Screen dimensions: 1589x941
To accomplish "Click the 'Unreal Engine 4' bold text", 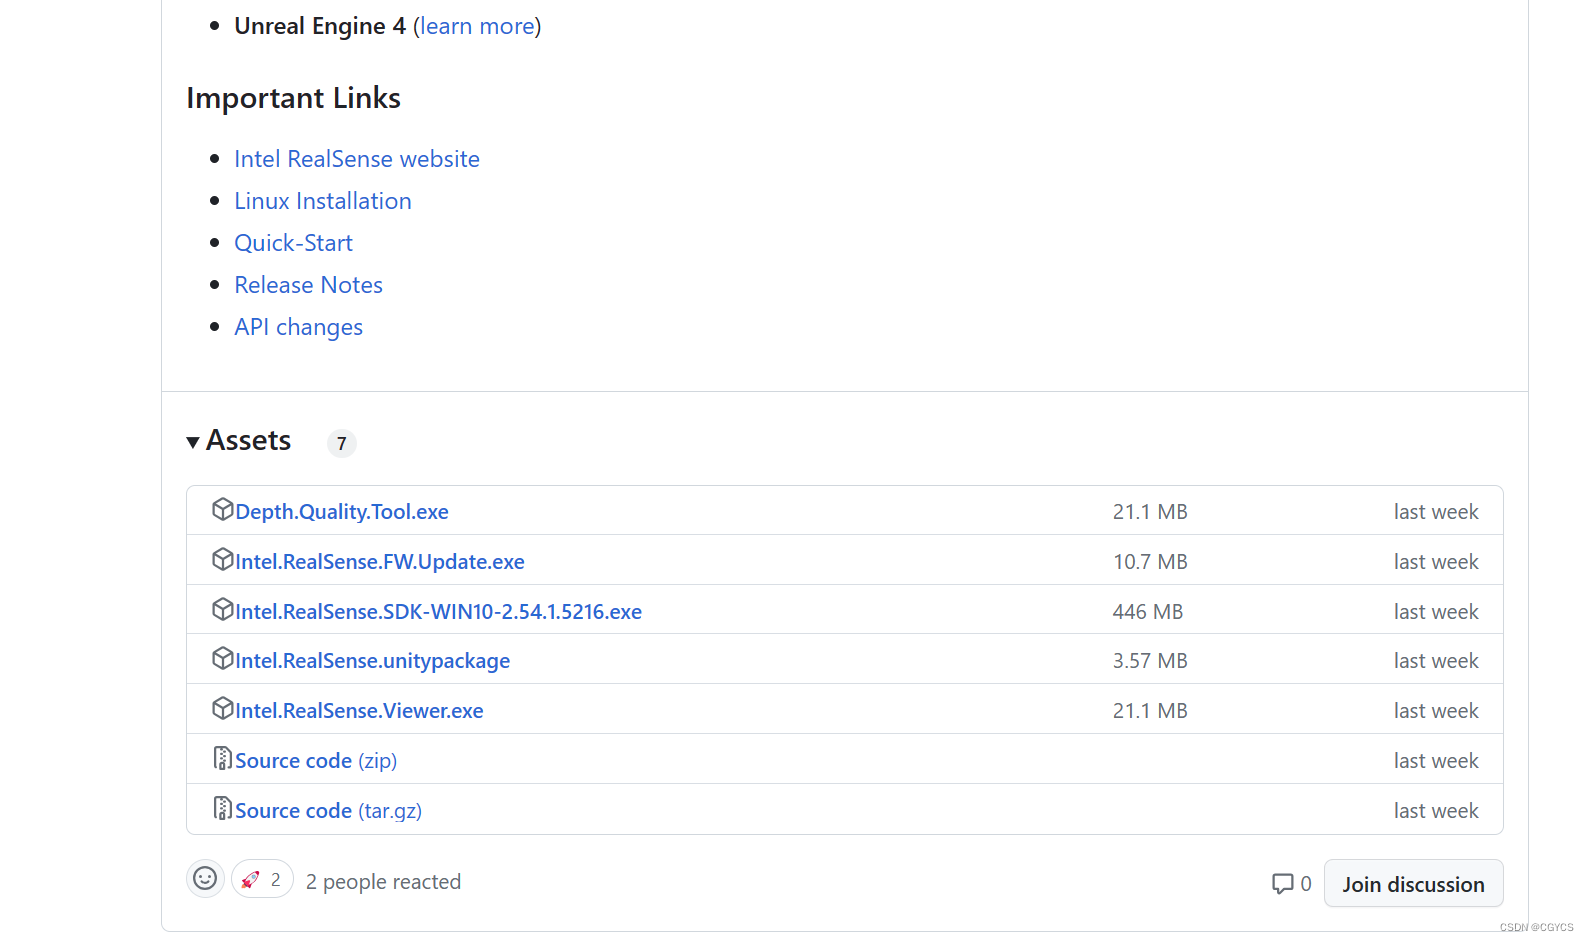I will 320,26.
